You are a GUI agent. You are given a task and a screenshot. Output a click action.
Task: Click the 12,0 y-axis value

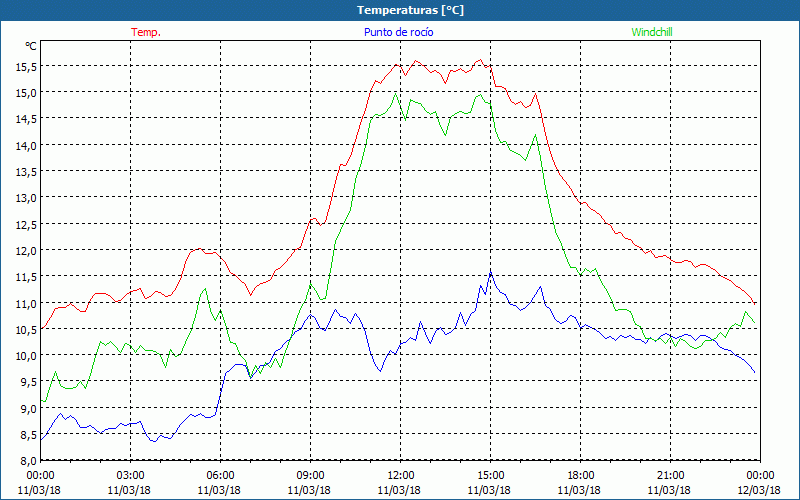click(25, 251)
